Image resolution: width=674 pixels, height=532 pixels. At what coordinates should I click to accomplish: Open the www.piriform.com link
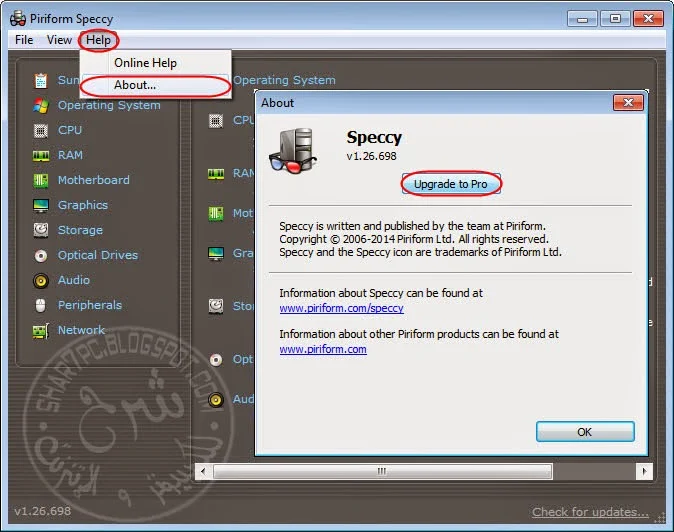323,349
